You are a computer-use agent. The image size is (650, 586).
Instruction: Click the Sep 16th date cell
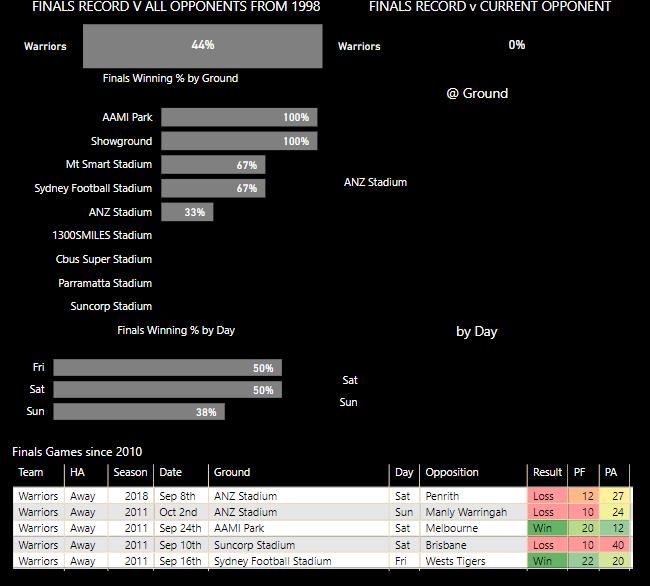[x=180, y=561]
